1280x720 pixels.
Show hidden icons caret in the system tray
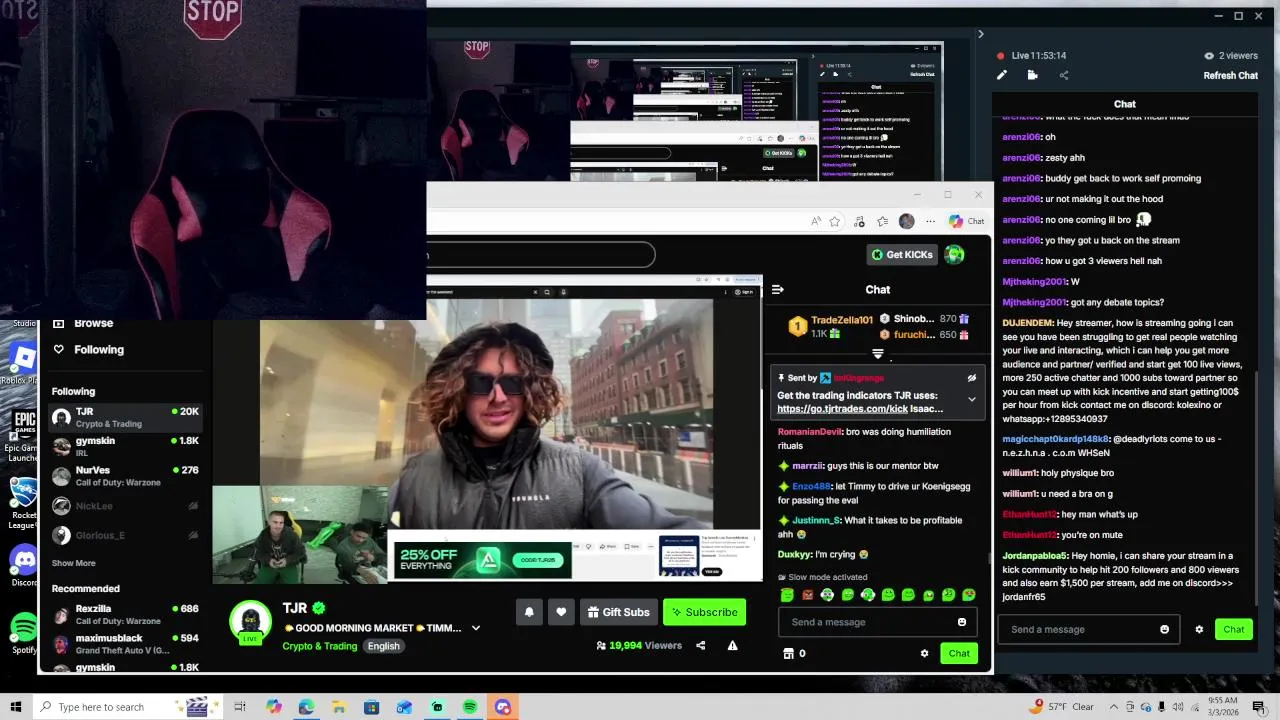[x=1114, y=707]
